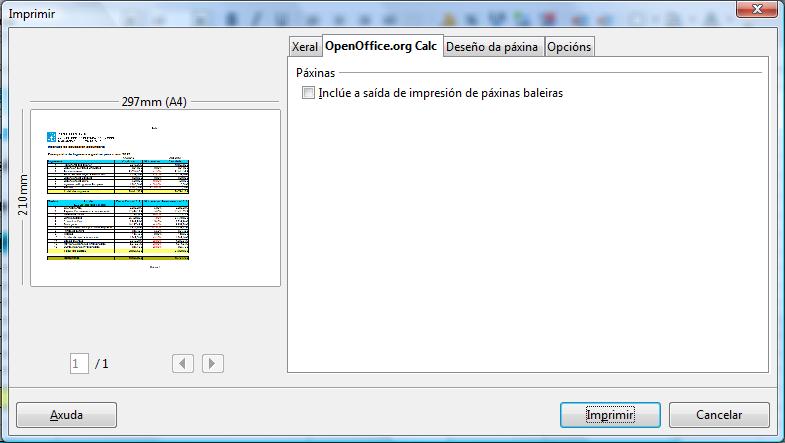Select the OpenOffice.org Calc tab
The image size is (785, 443).
click(382, 46)
